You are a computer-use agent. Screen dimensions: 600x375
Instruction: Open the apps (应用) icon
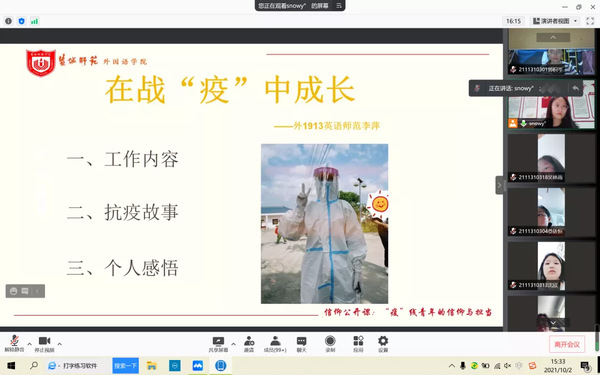point(358,344)
